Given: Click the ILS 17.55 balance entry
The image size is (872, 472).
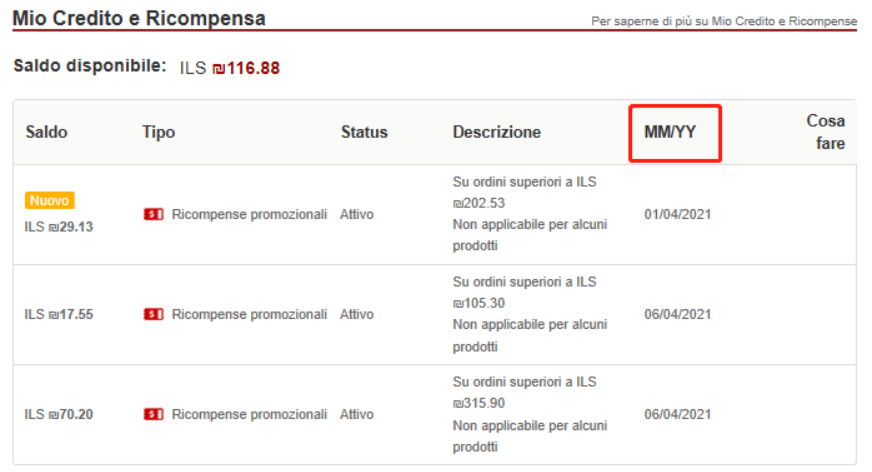Looking at the screenshot, I should pyautogui.click(x=59, y=314).
